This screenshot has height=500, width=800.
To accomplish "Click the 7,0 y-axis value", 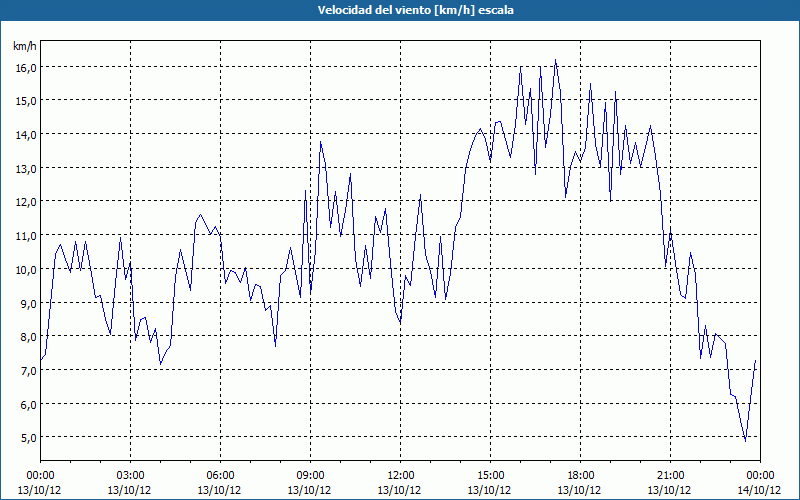I will pos(28,371).
